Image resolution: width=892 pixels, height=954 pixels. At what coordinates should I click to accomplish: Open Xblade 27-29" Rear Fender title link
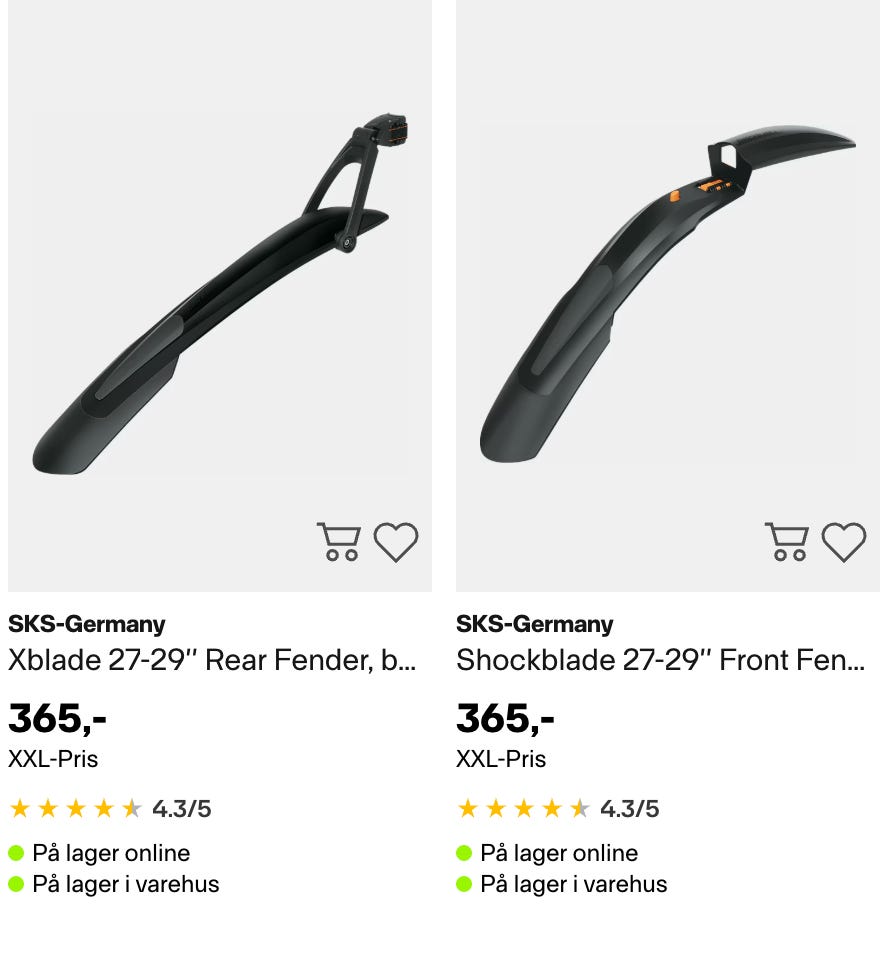[212, 660]
